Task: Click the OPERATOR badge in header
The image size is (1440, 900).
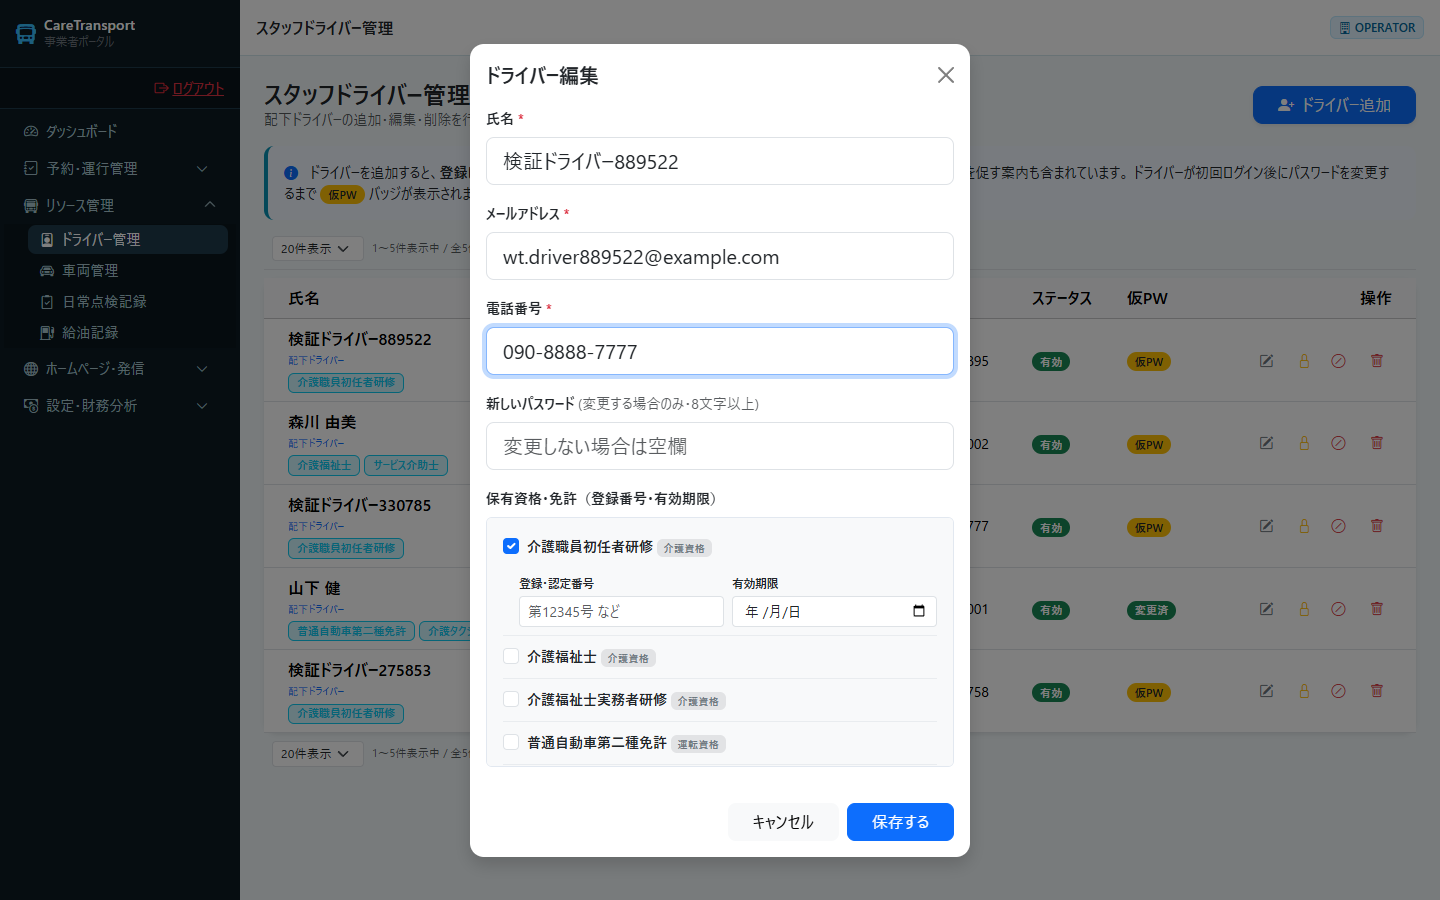Action: 1376,28
